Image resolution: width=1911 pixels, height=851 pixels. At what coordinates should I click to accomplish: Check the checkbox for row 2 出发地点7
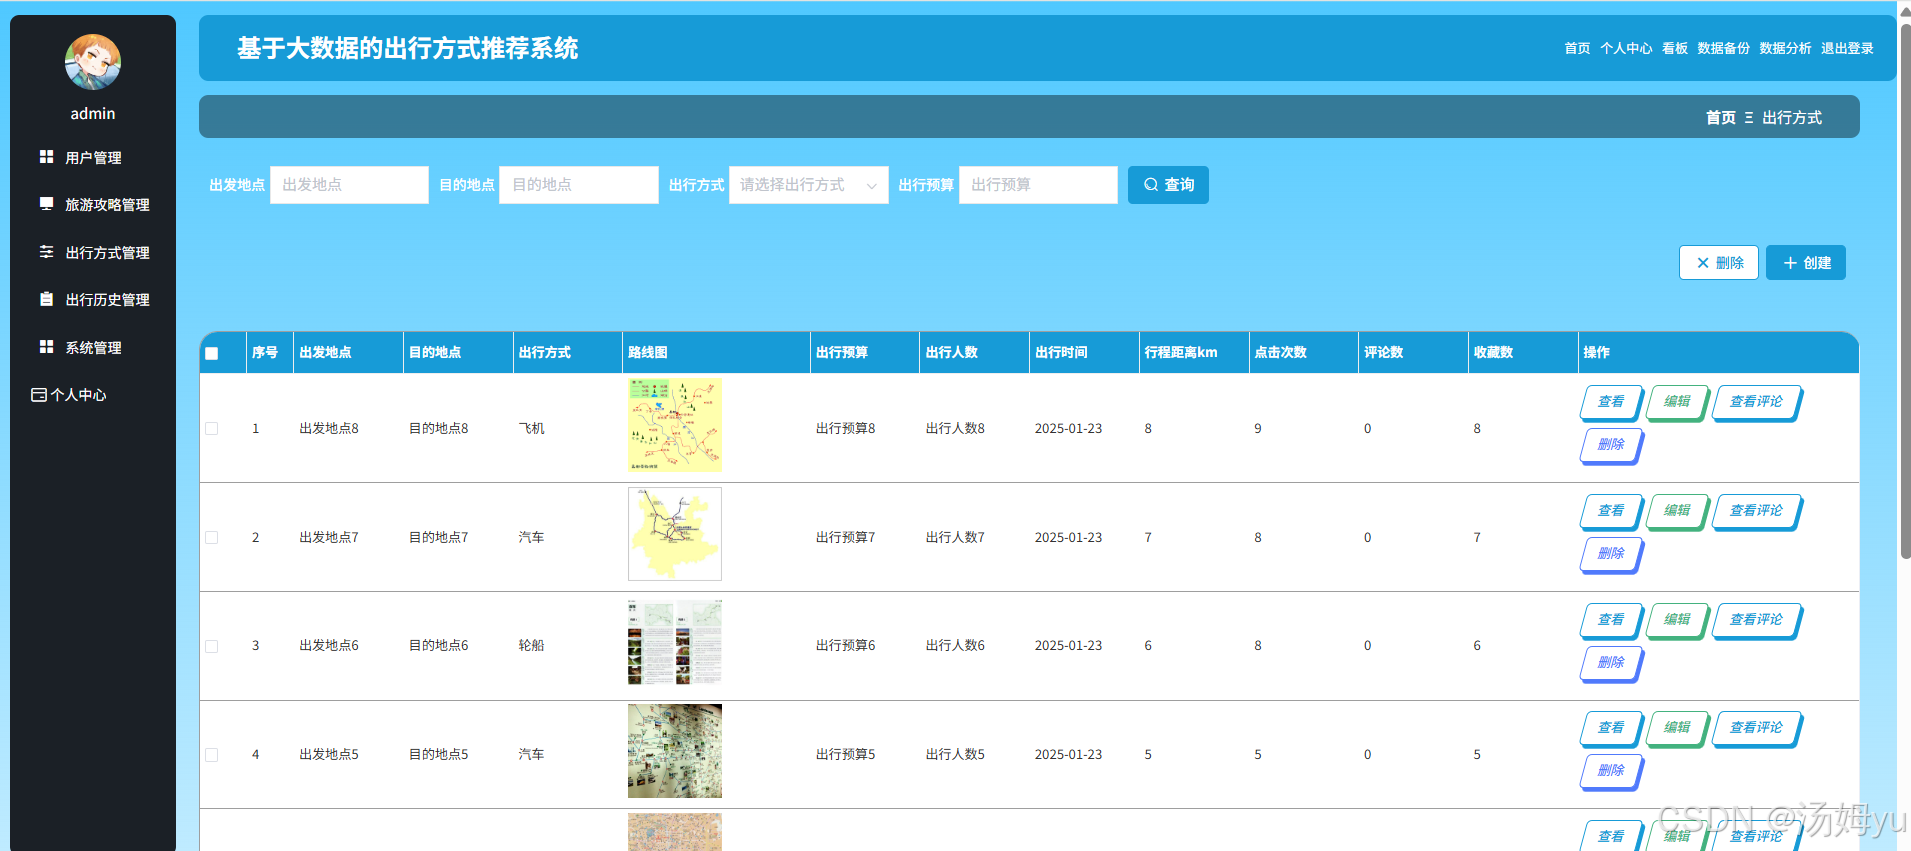[x=212, y=537]
